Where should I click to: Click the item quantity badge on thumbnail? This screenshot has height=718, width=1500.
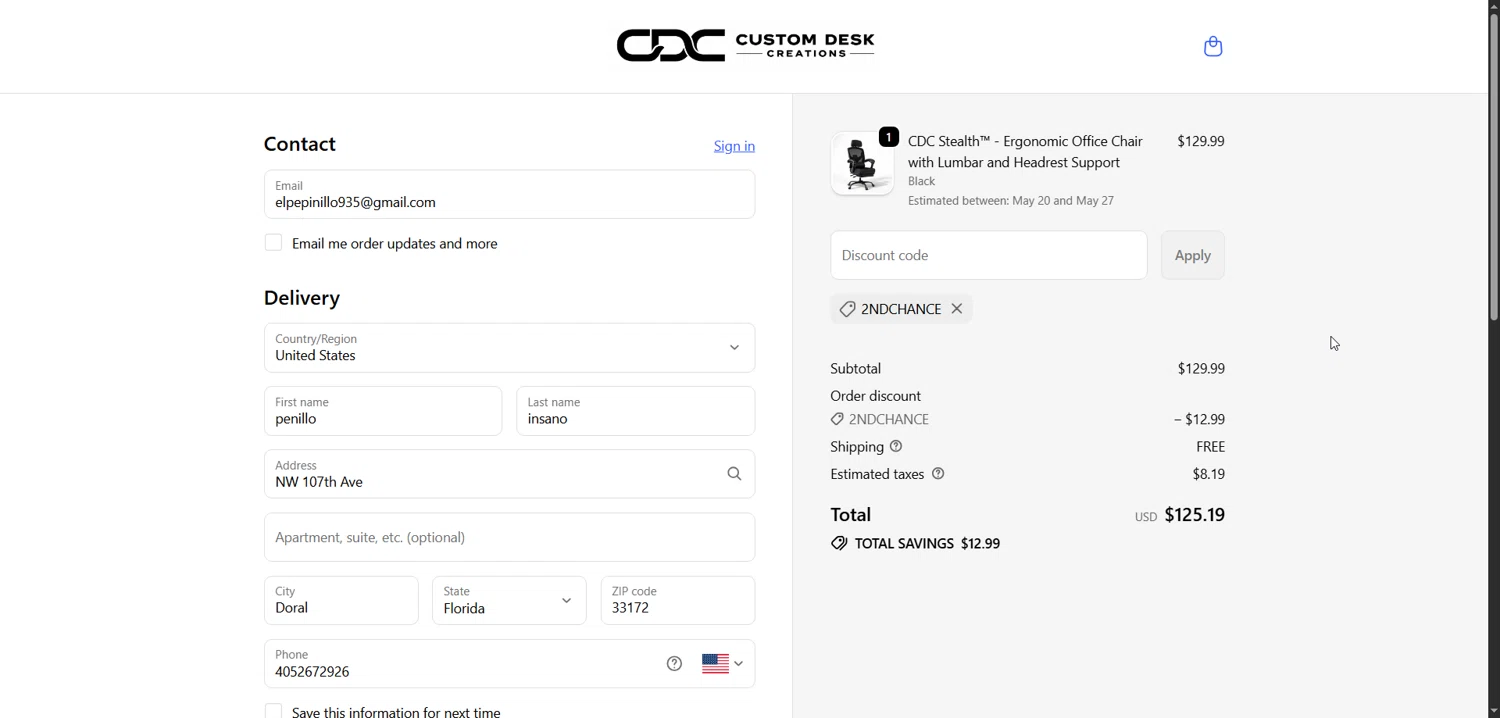coord(888,137)
